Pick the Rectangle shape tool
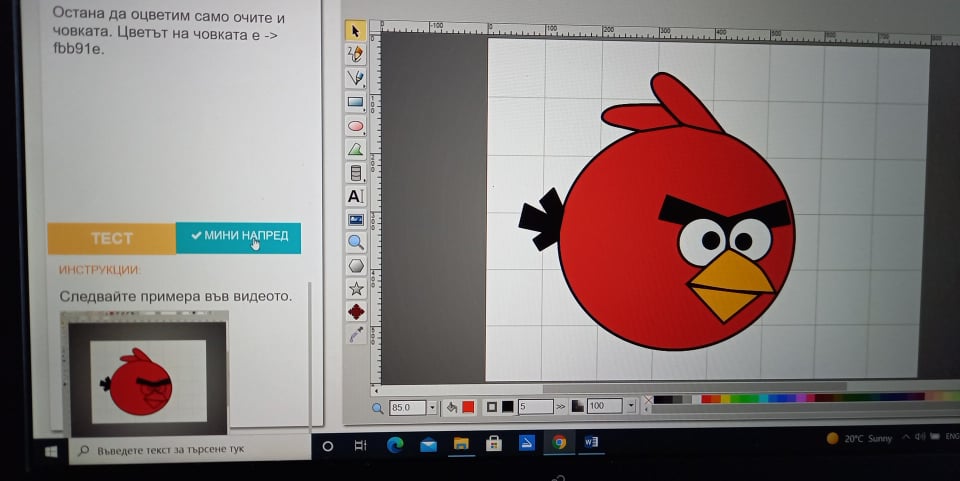This screenshot has width=960, height=481. click(355, 101)
